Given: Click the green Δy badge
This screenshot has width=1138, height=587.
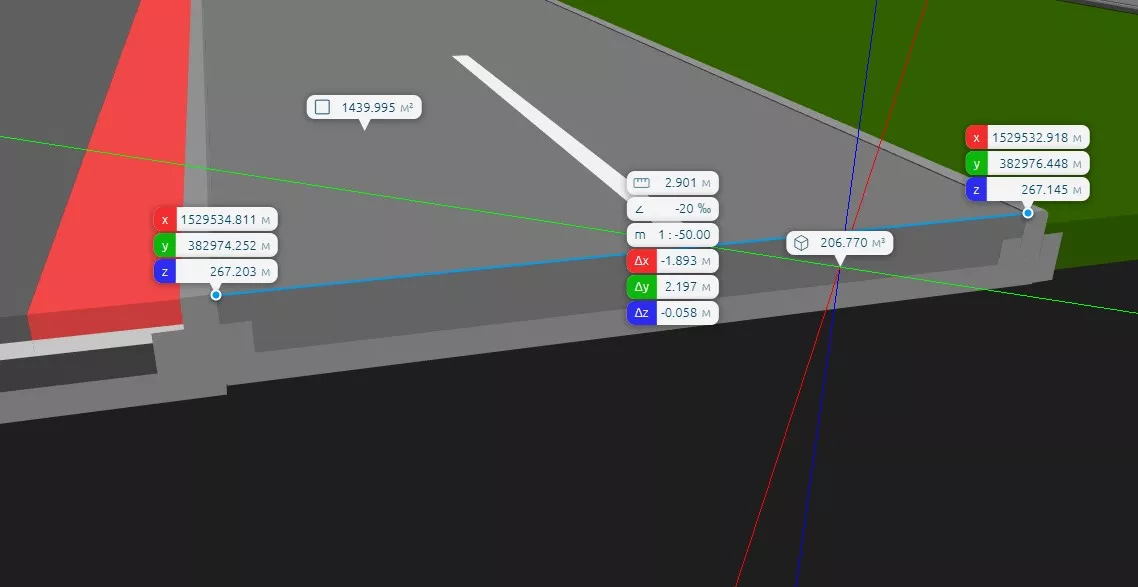Looking at the screenshot, I should click(641, 288).
